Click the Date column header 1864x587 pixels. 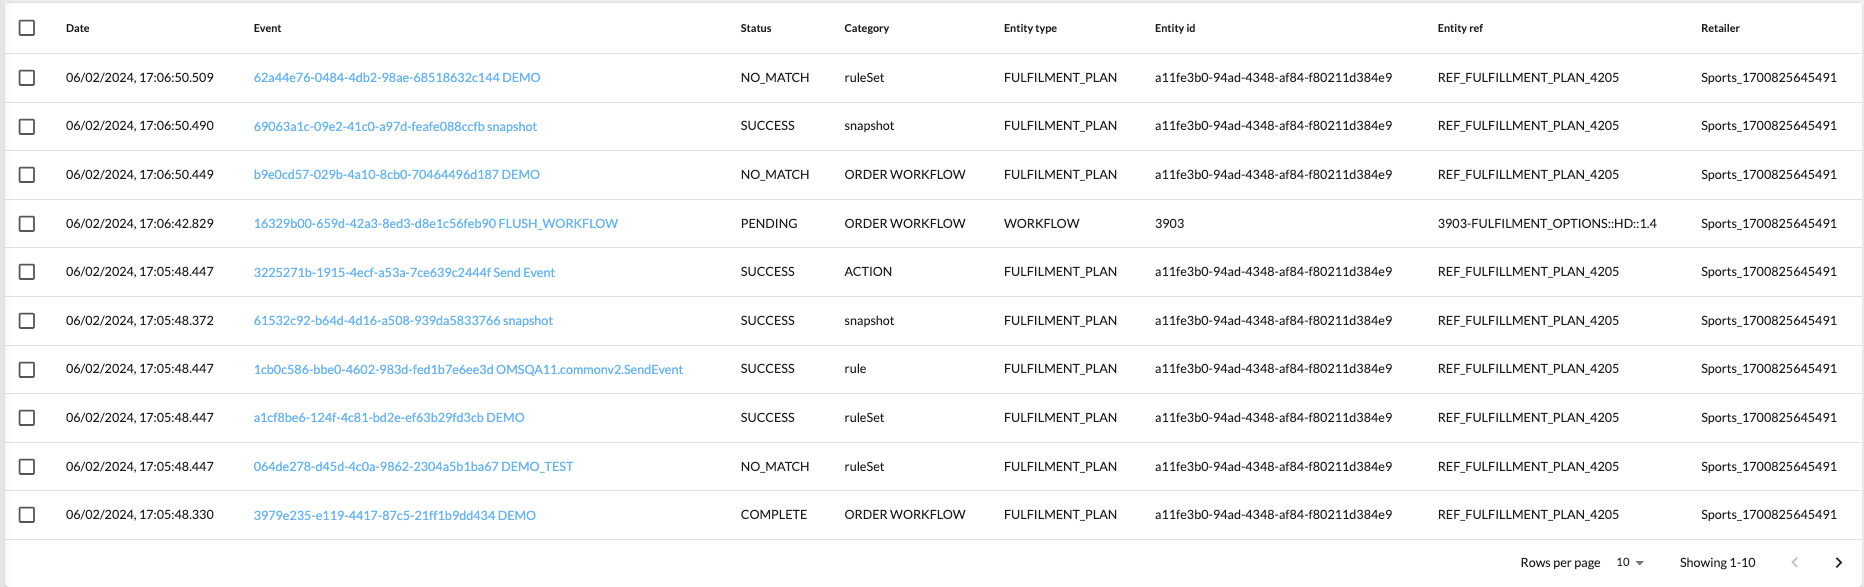click(x=78, y=28)
